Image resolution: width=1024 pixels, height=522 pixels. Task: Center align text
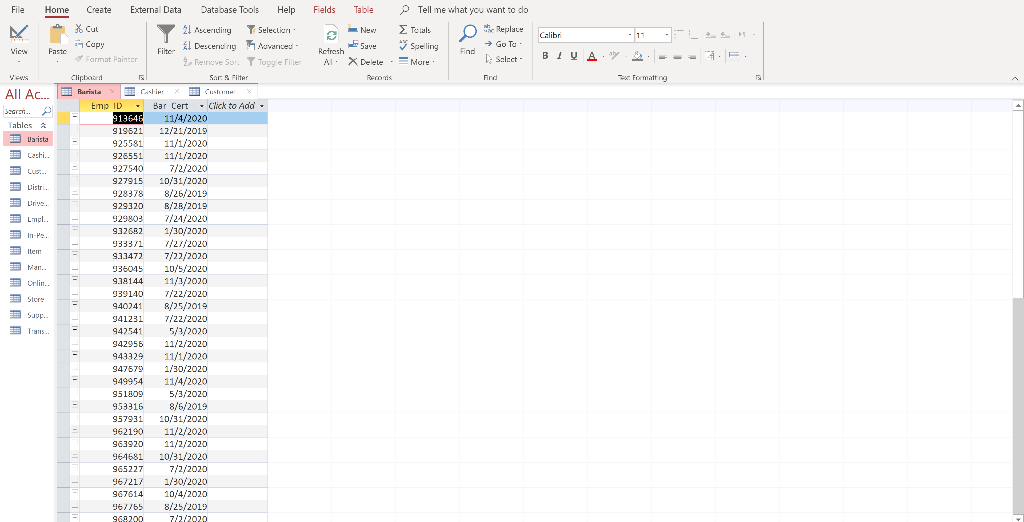[x=677, y=57]
